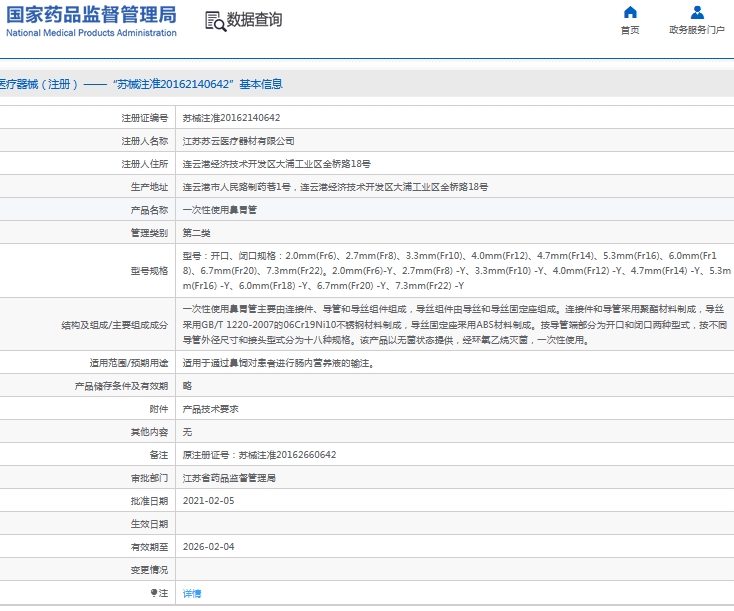Open the 详情 link in the note row
Viewport: 734px width, 611px height.
pyautogui.click(x=192, y=593)
